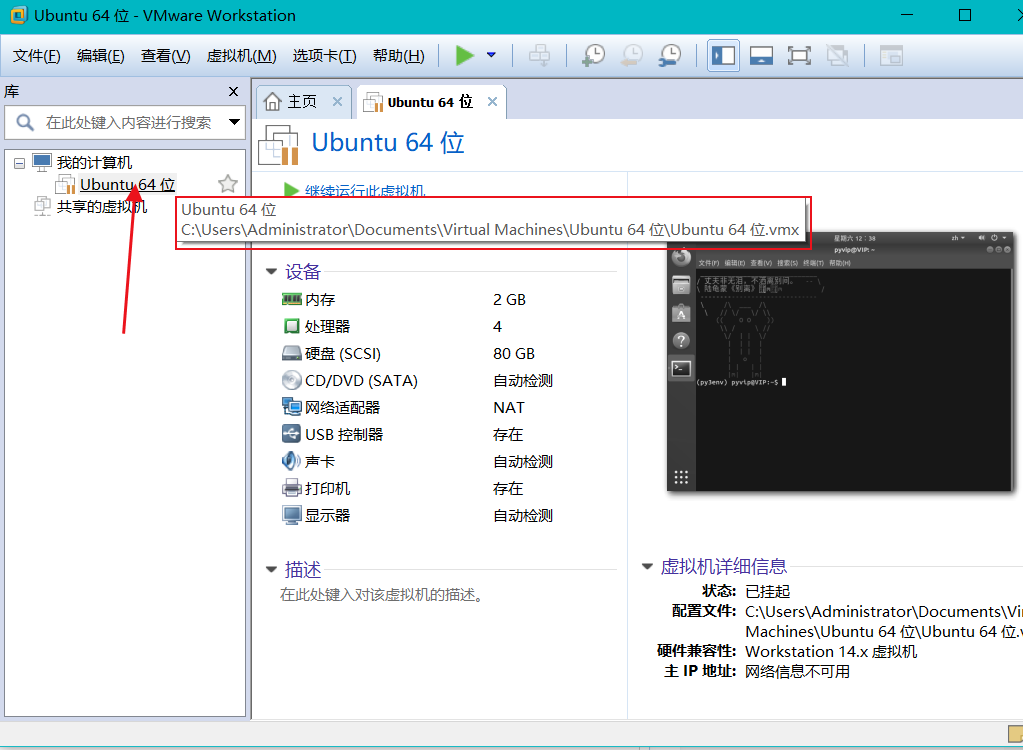Toggle the favorite star next to Ubuntu 64 位
The image size is (1023, 750).
(227, 184)
